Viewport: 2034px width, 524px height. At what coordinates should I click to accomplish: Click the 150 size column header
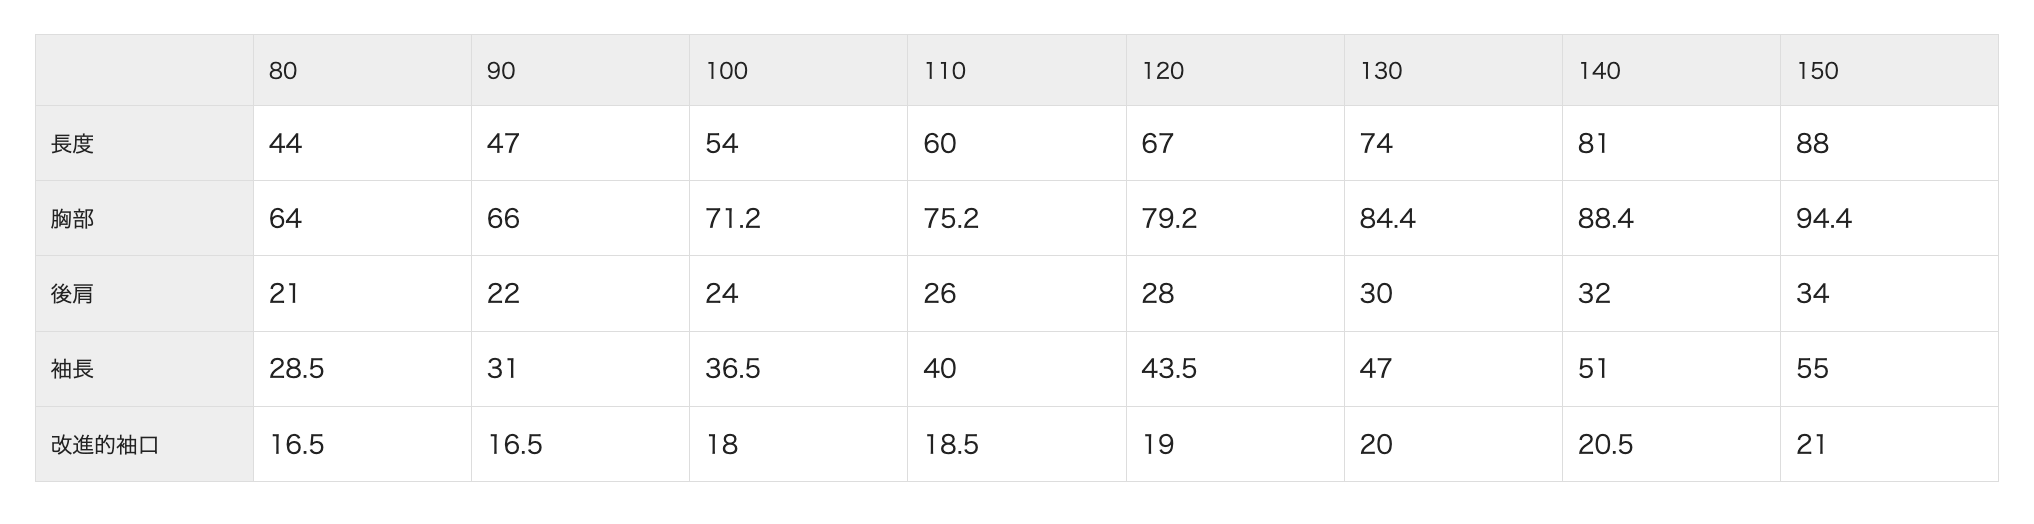pyautogui.click(x=1817, y=71)
